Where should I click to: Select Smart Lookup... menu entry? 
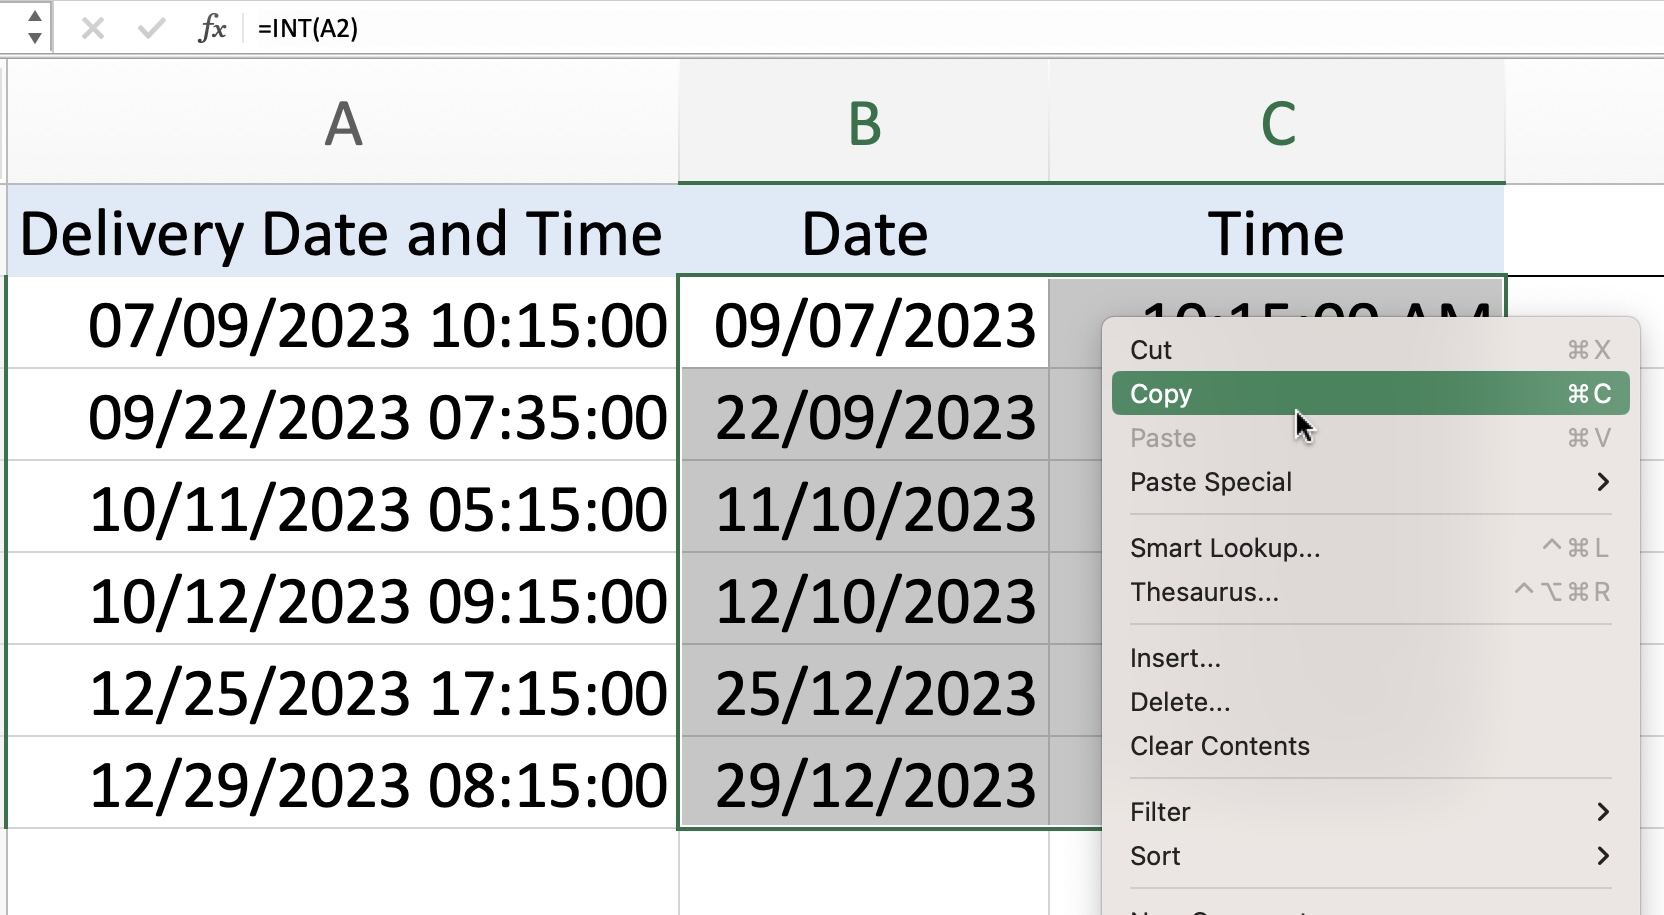[1370, 548]
